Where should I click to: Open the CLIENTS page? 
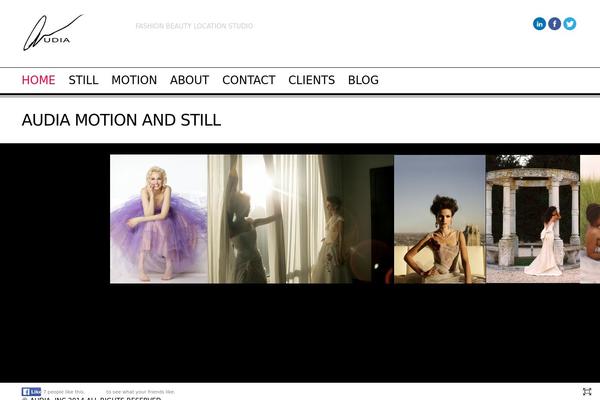311,80
